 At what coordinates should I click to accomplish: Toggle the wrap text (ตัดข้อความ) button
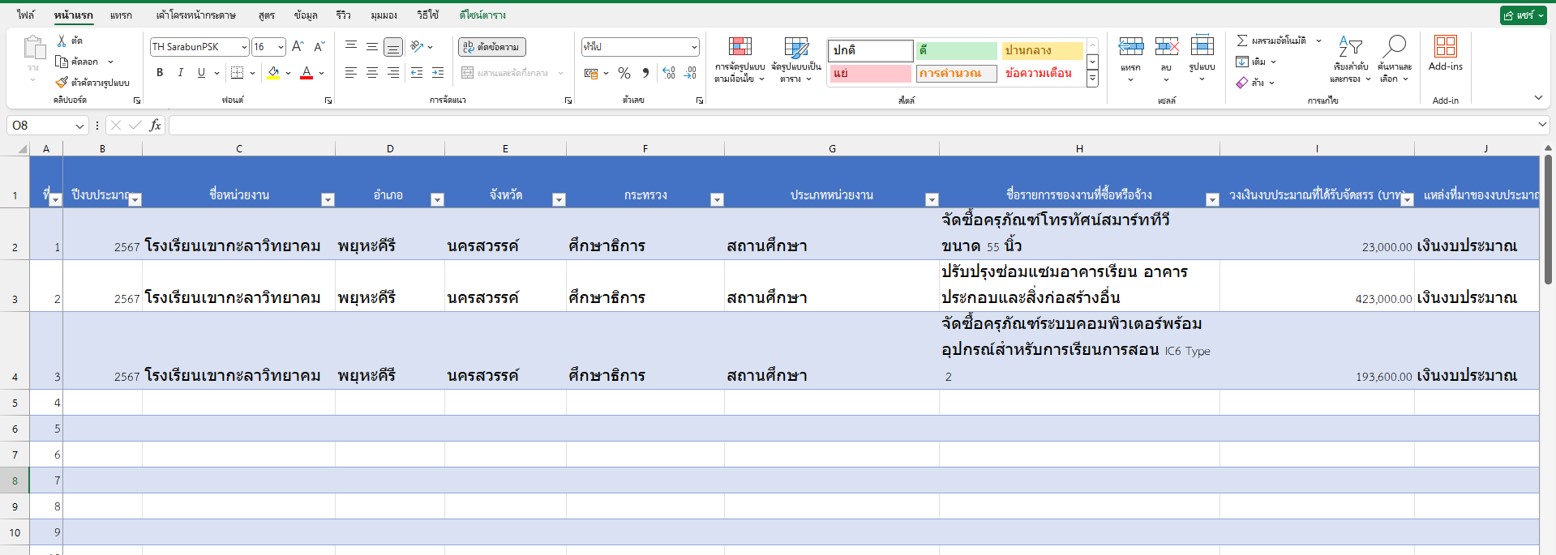click(x=492, y=47)
